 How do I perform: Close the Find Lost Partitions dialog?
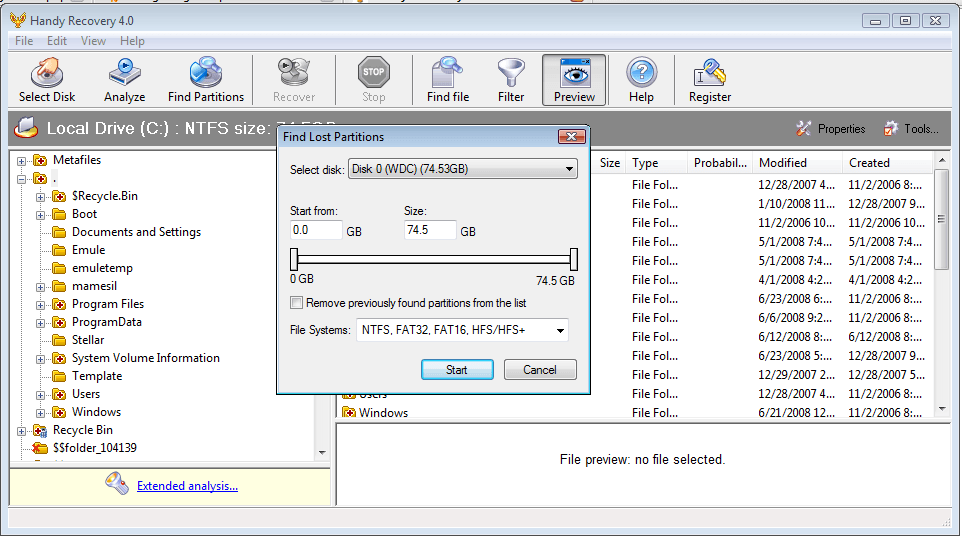571,136
